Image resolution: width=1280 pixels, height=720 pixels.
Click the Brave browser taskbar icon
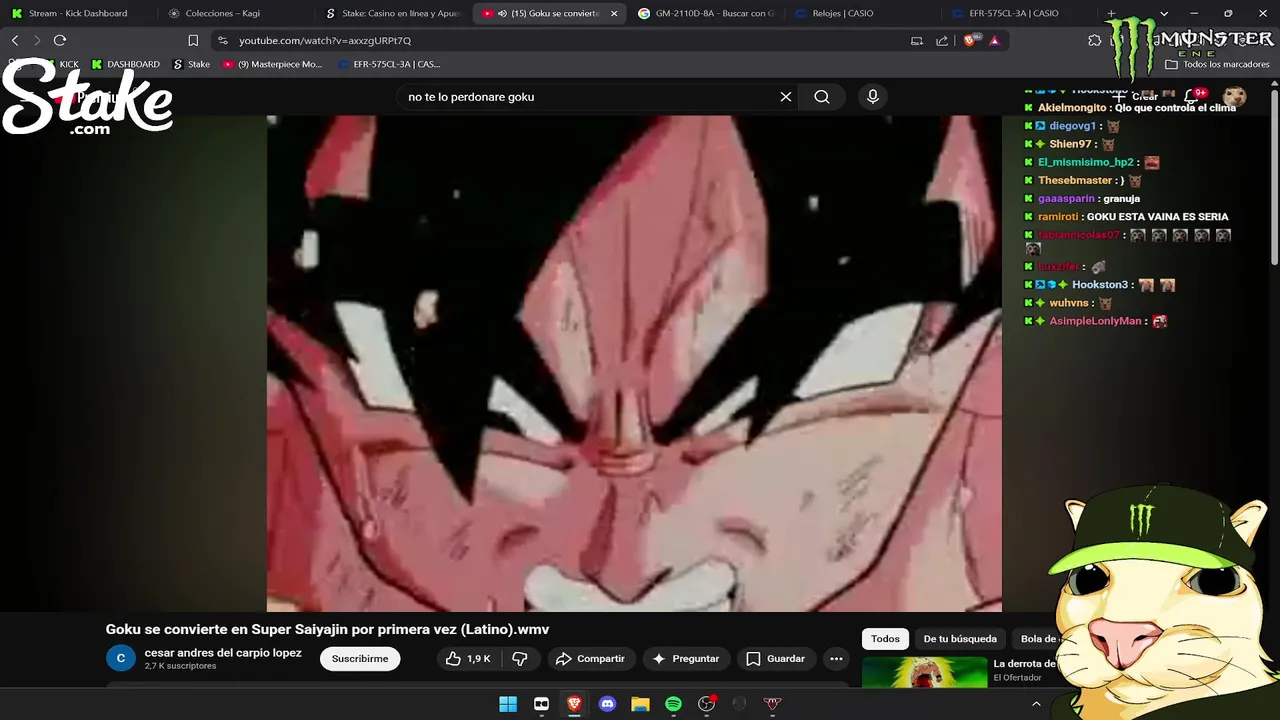(x=574, y=704)
